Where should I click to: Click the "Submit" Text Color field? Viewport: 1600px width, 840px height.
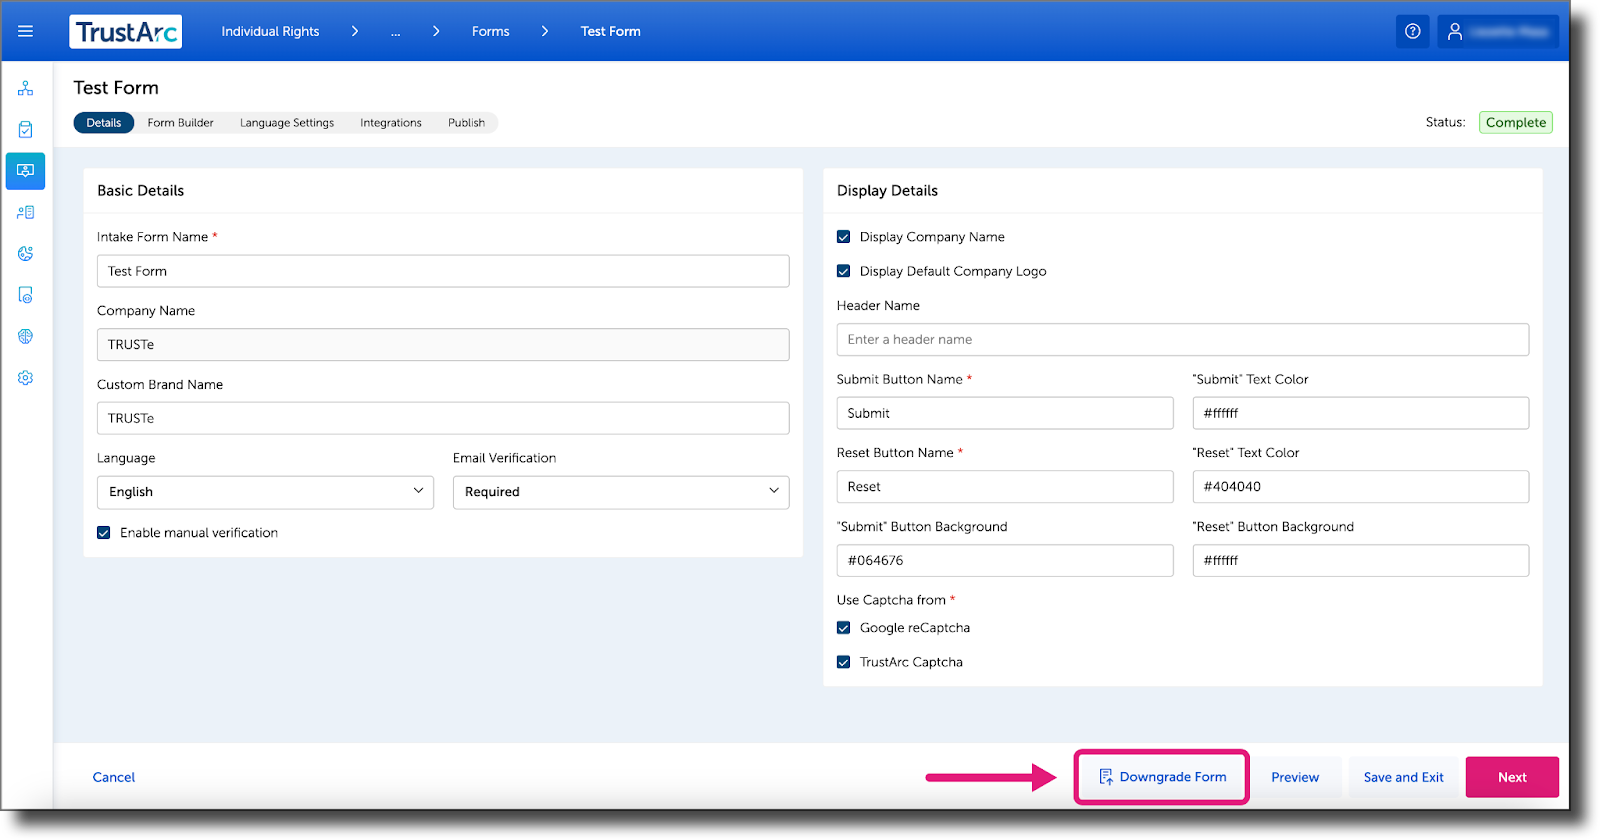[1361, 413]
